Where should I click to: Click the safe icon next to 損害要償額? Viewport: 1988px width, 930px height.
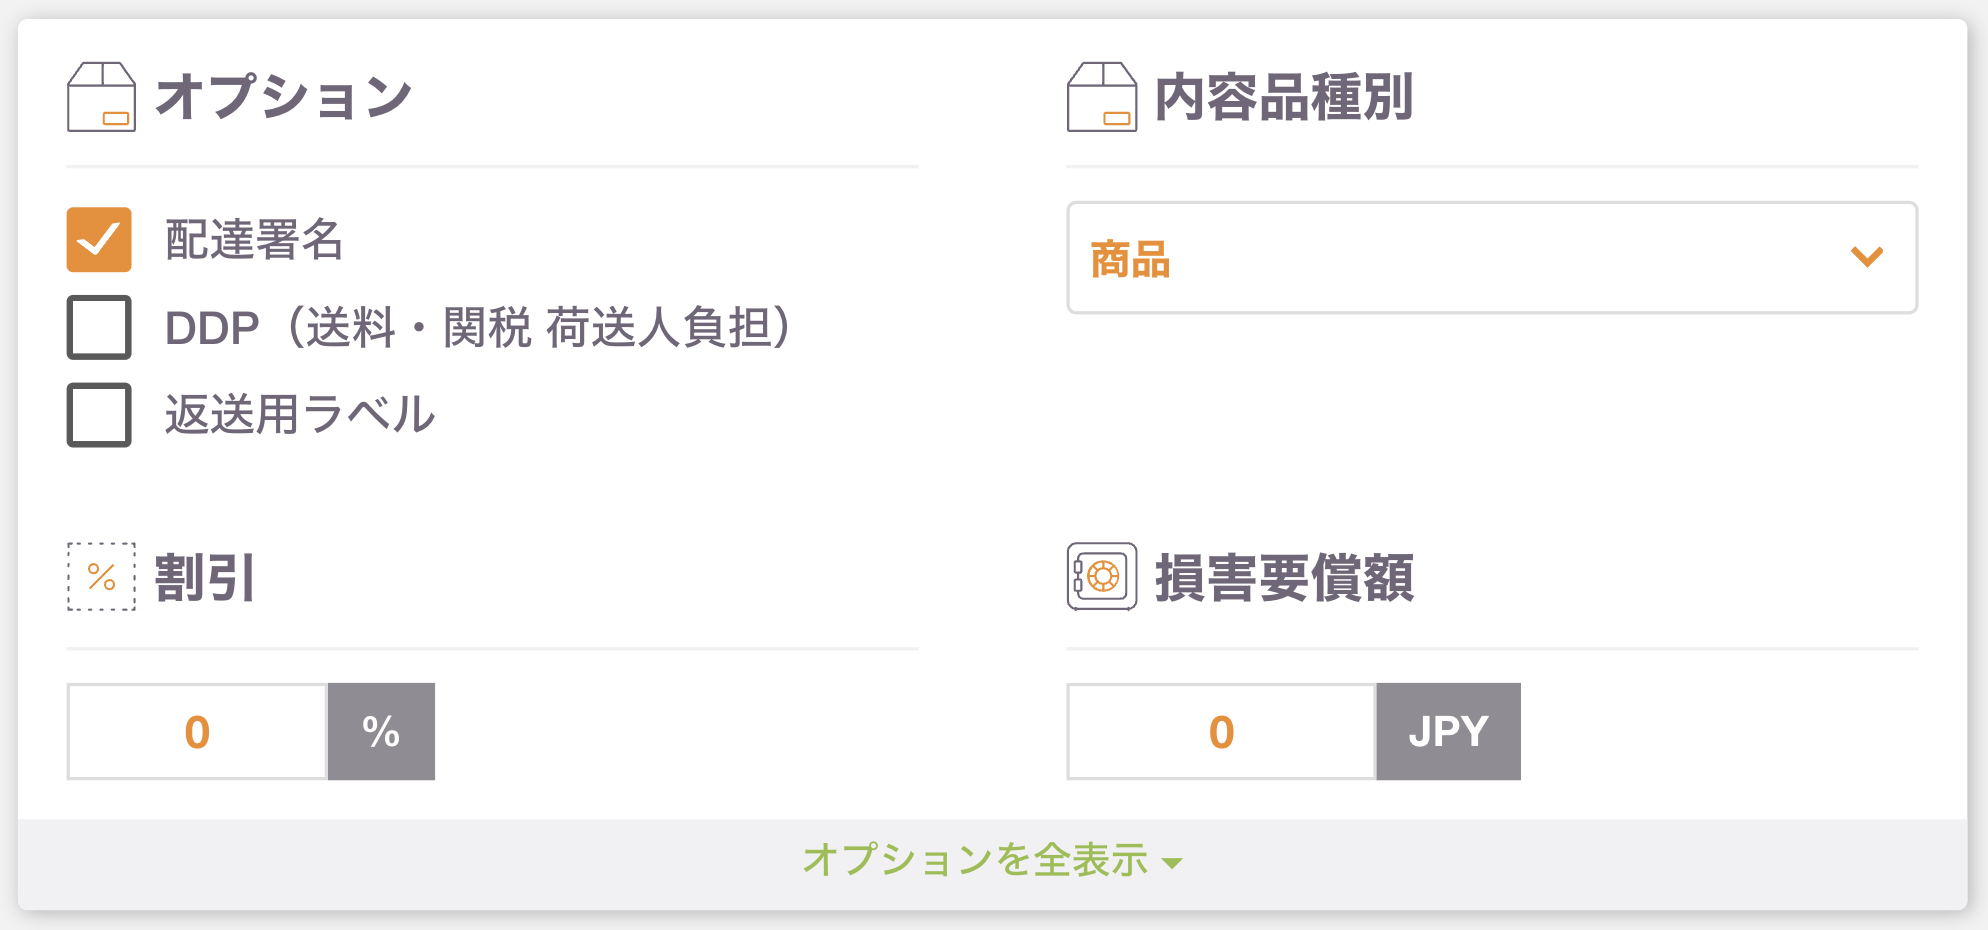pos(1101,577)
